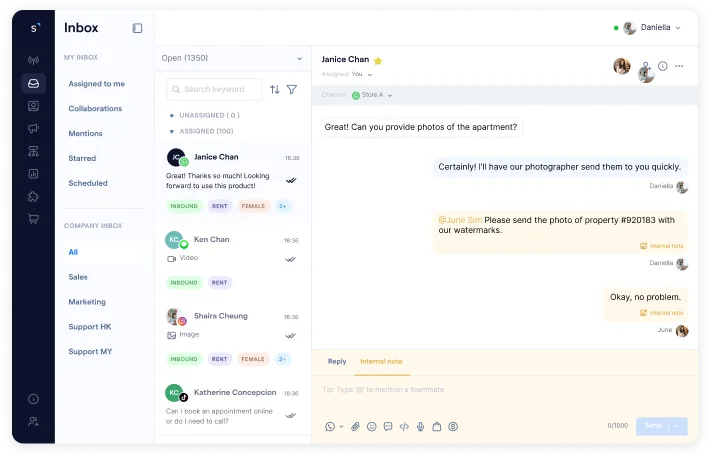Image resolution: width=710 pixels, height=457 pixels.
Task: Attach a file with the paperclip icon
Action: pyautogui.click(x=355, y=427)
